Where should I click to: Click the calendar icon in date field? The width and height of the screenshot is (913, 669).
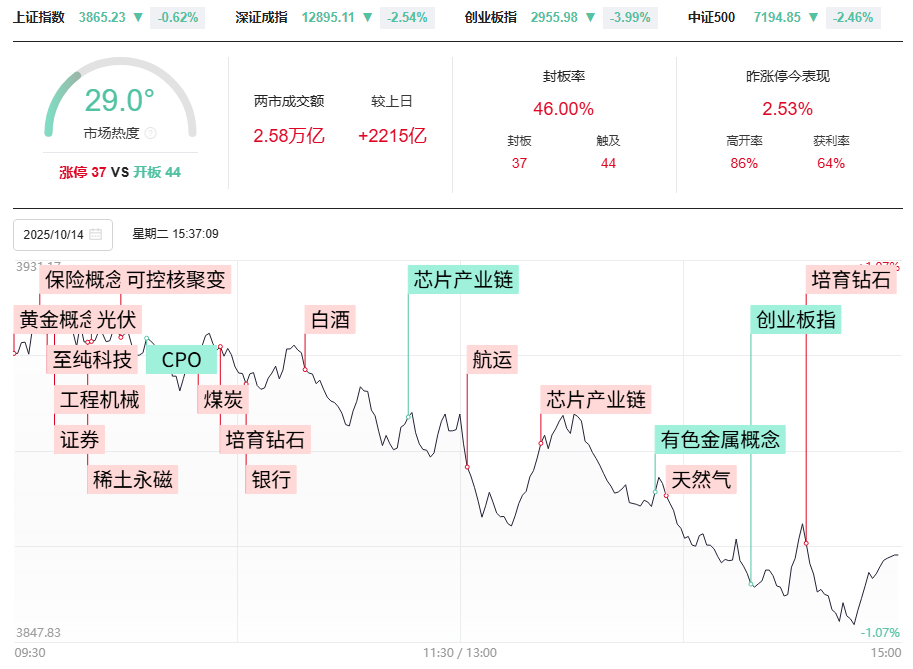tap(95, 235)
